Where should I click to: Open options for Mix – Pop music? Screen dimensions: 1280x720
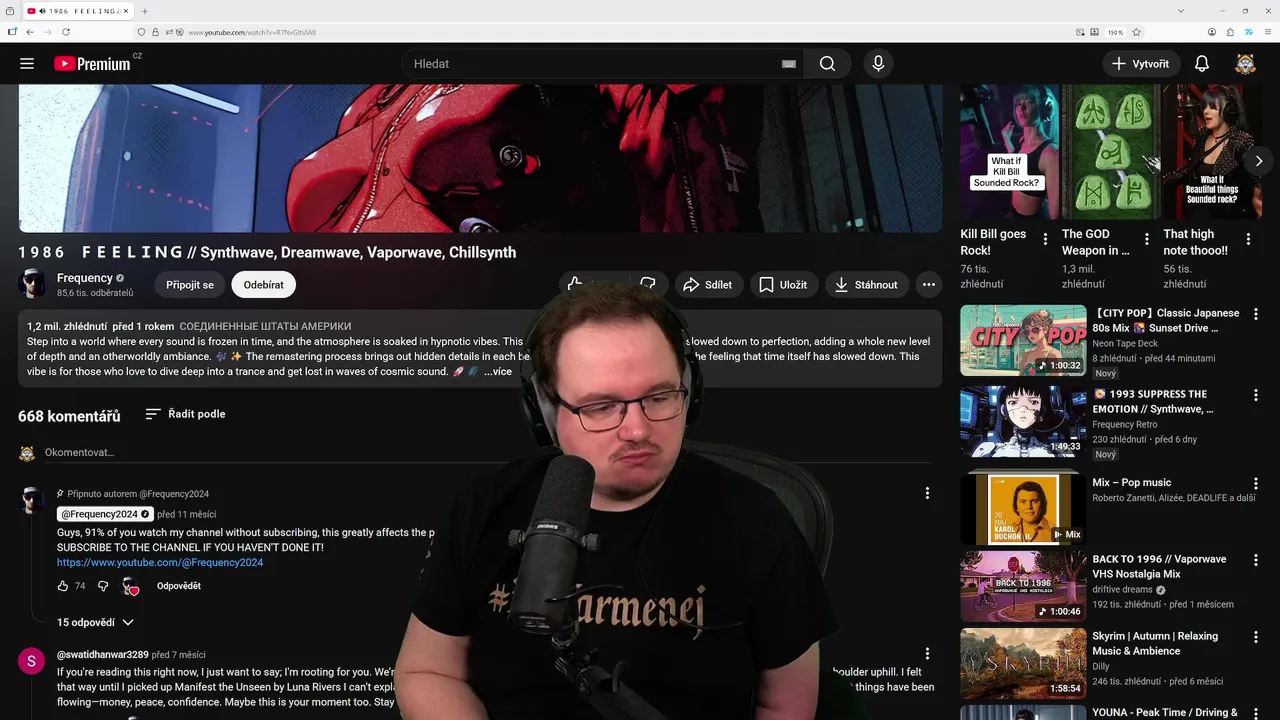[1256, 483]
